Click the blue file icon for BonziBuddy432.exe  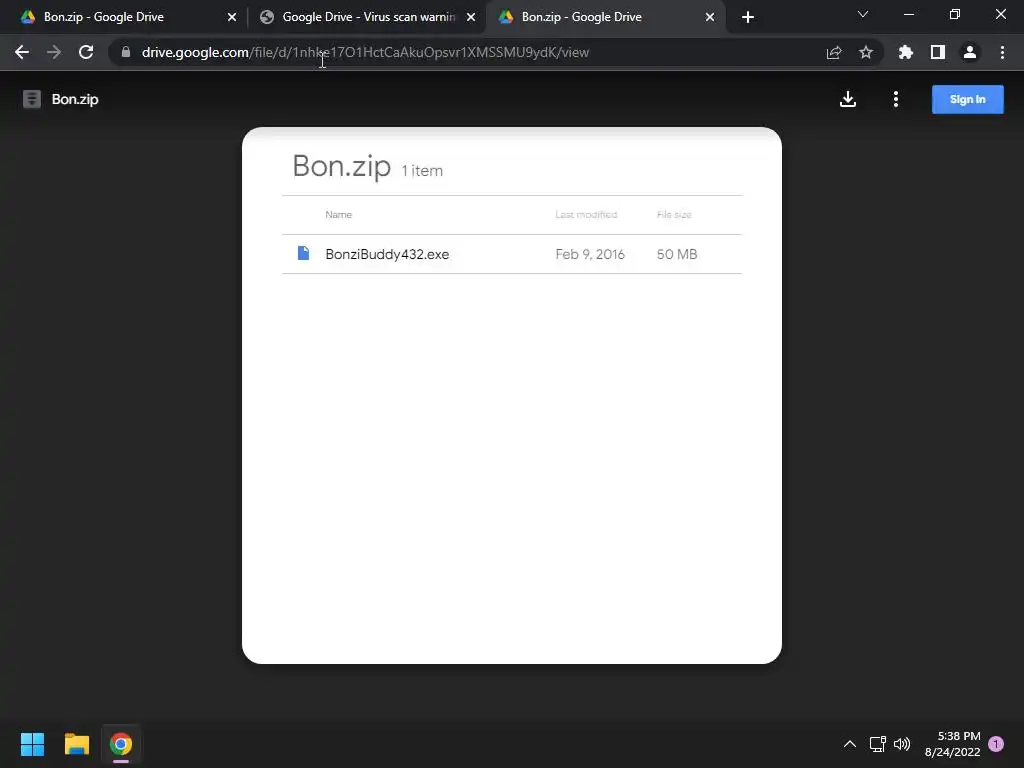[303, 253]
